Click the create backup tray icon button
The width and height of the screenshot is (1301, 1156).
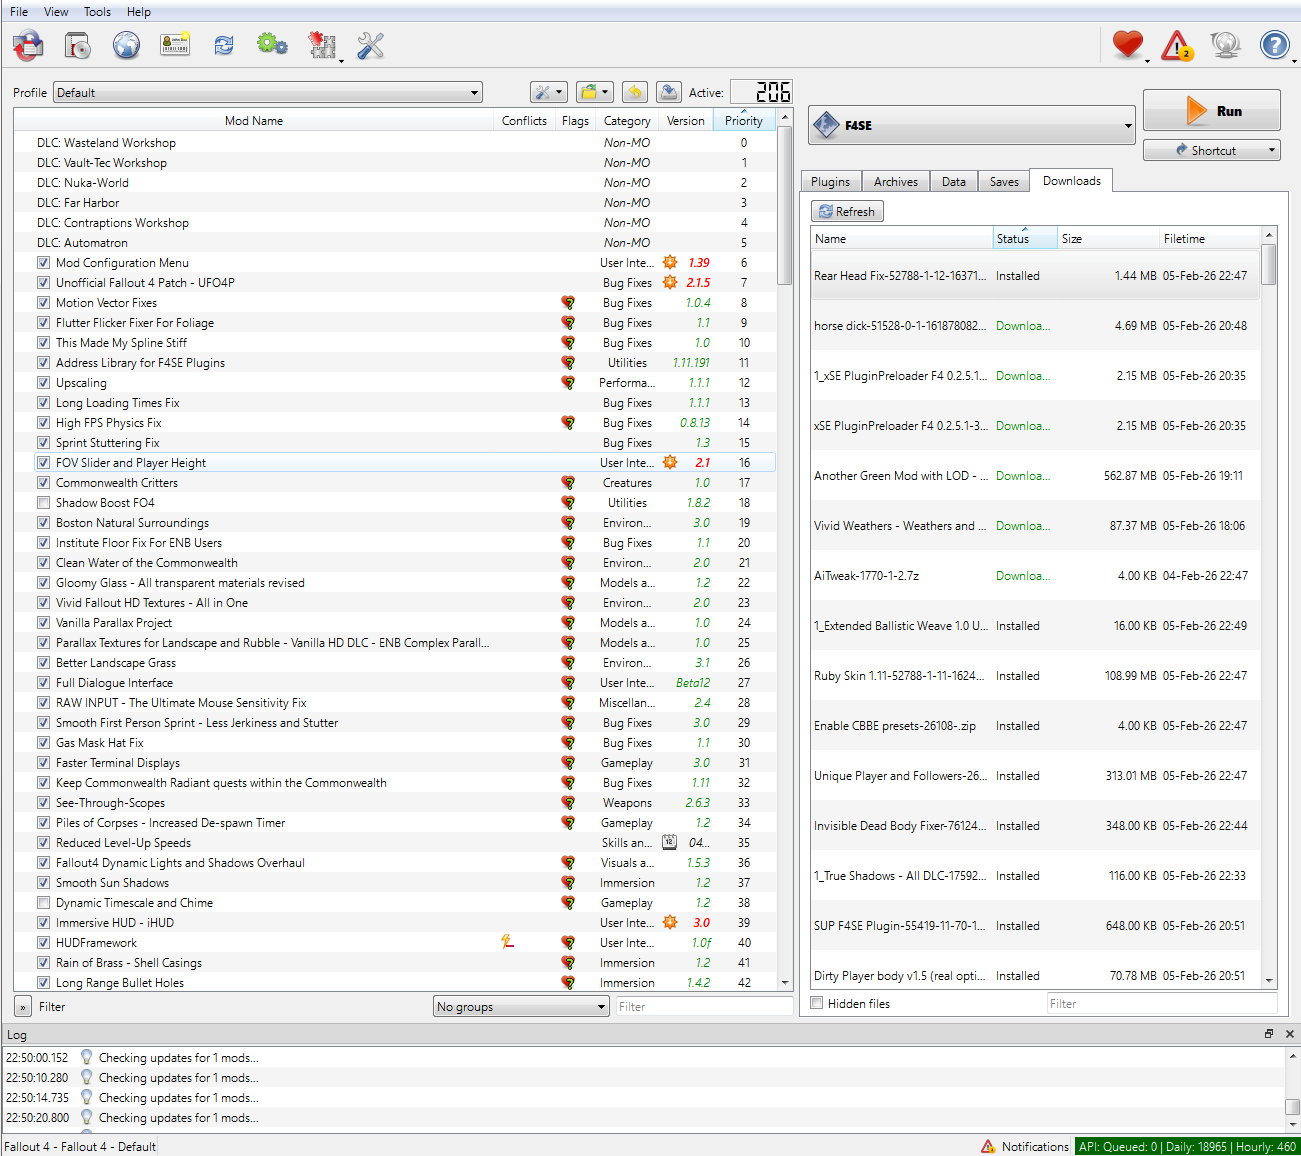click(669, 93)
